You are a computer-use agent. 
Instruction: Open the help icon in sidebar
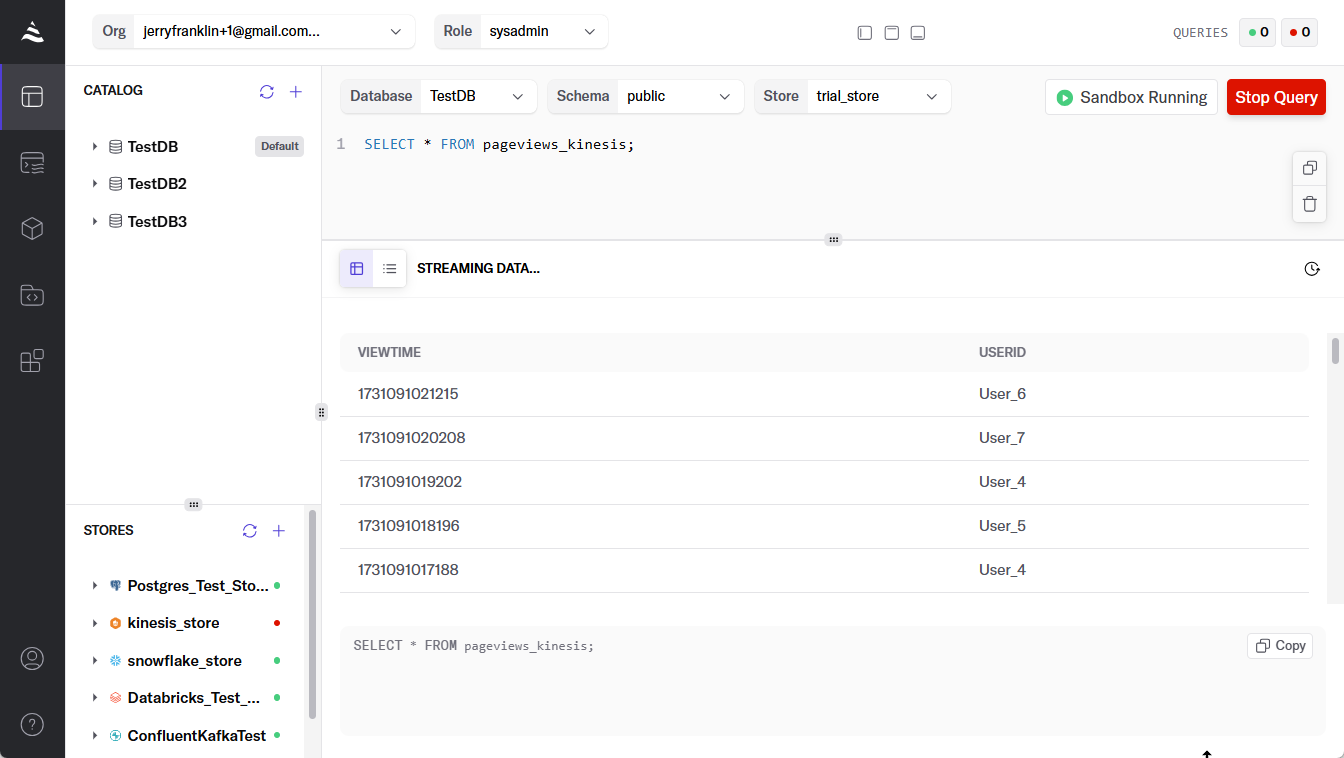click(x=32, y=724)
